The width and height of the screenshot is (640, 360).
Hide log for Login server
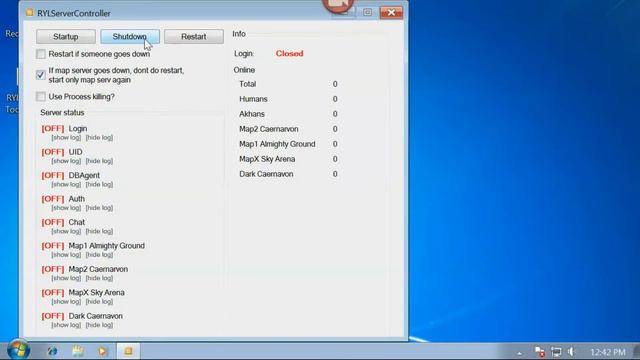pos(99,138)
